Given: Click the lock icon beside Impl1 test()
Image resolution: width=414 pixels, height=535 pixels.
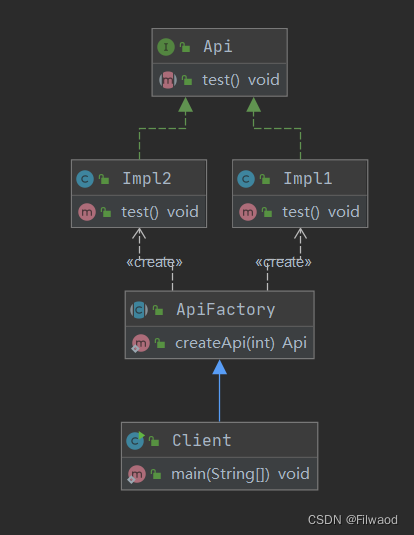Looking at the screenshot, I should (x=267, y=212).
